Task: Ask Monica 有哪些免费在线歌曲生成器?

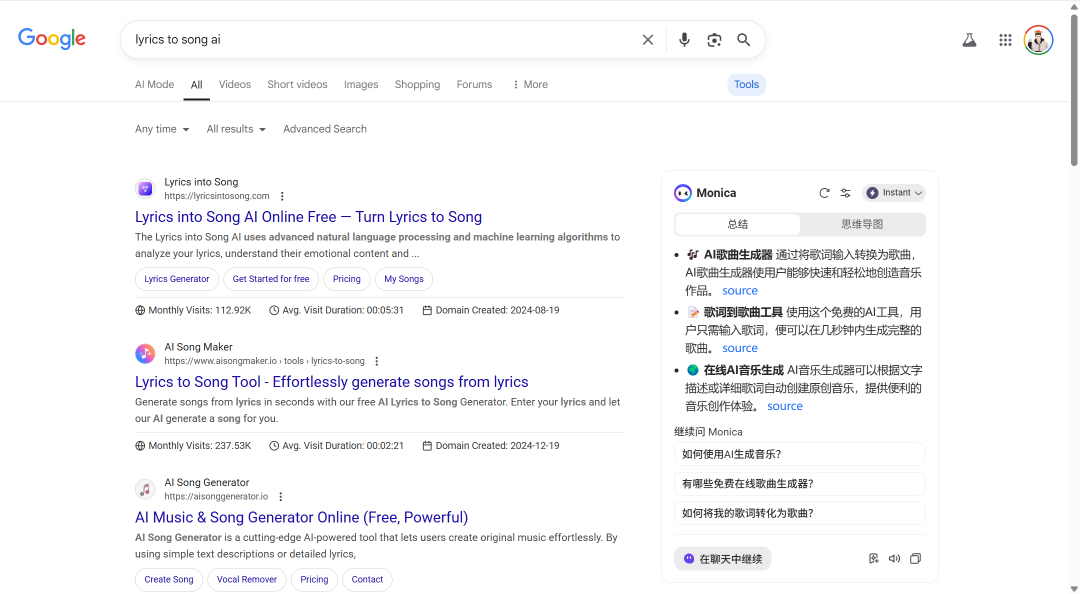Action: click(x=800, y=484)
